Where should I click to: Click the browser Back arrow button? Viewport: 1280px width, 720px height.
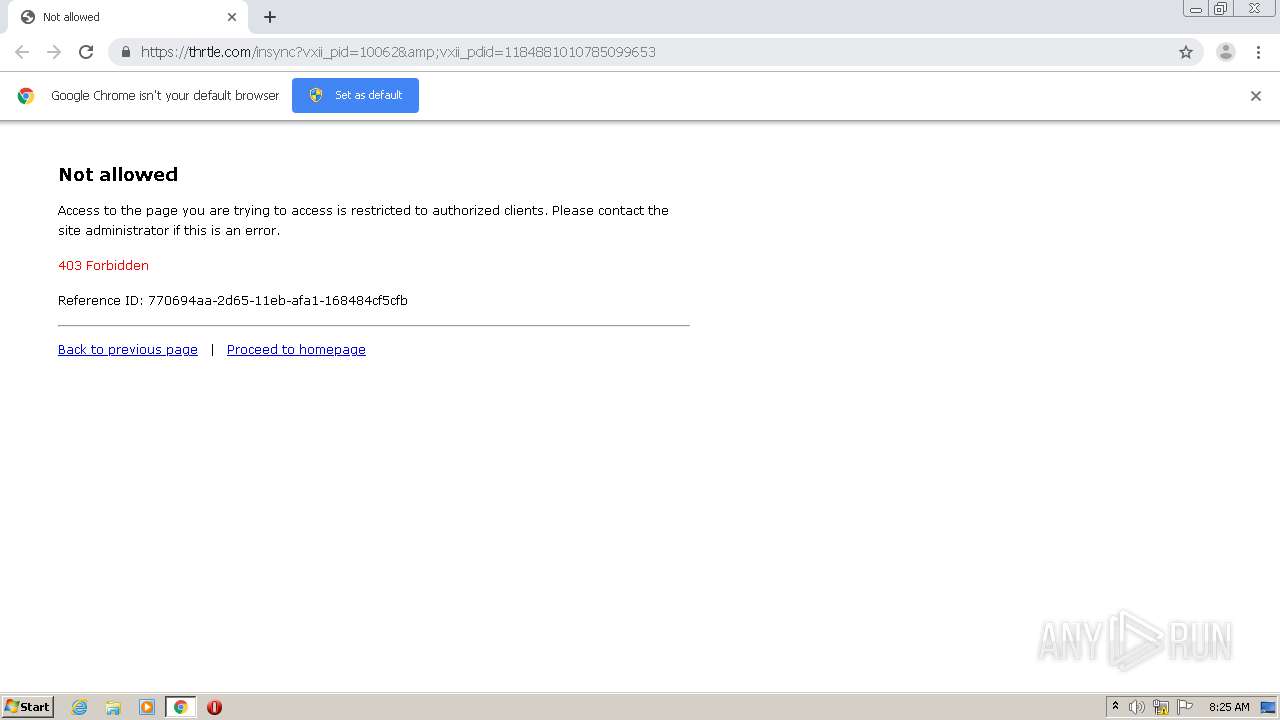(x=22, y=52)
